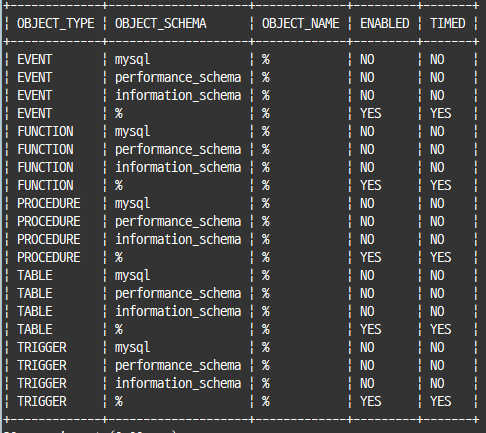The width and height of the screenshot is (486, 433).
Task: Click TIMED 'YES' in PROCEDURE % row
Action: point(441,258)
